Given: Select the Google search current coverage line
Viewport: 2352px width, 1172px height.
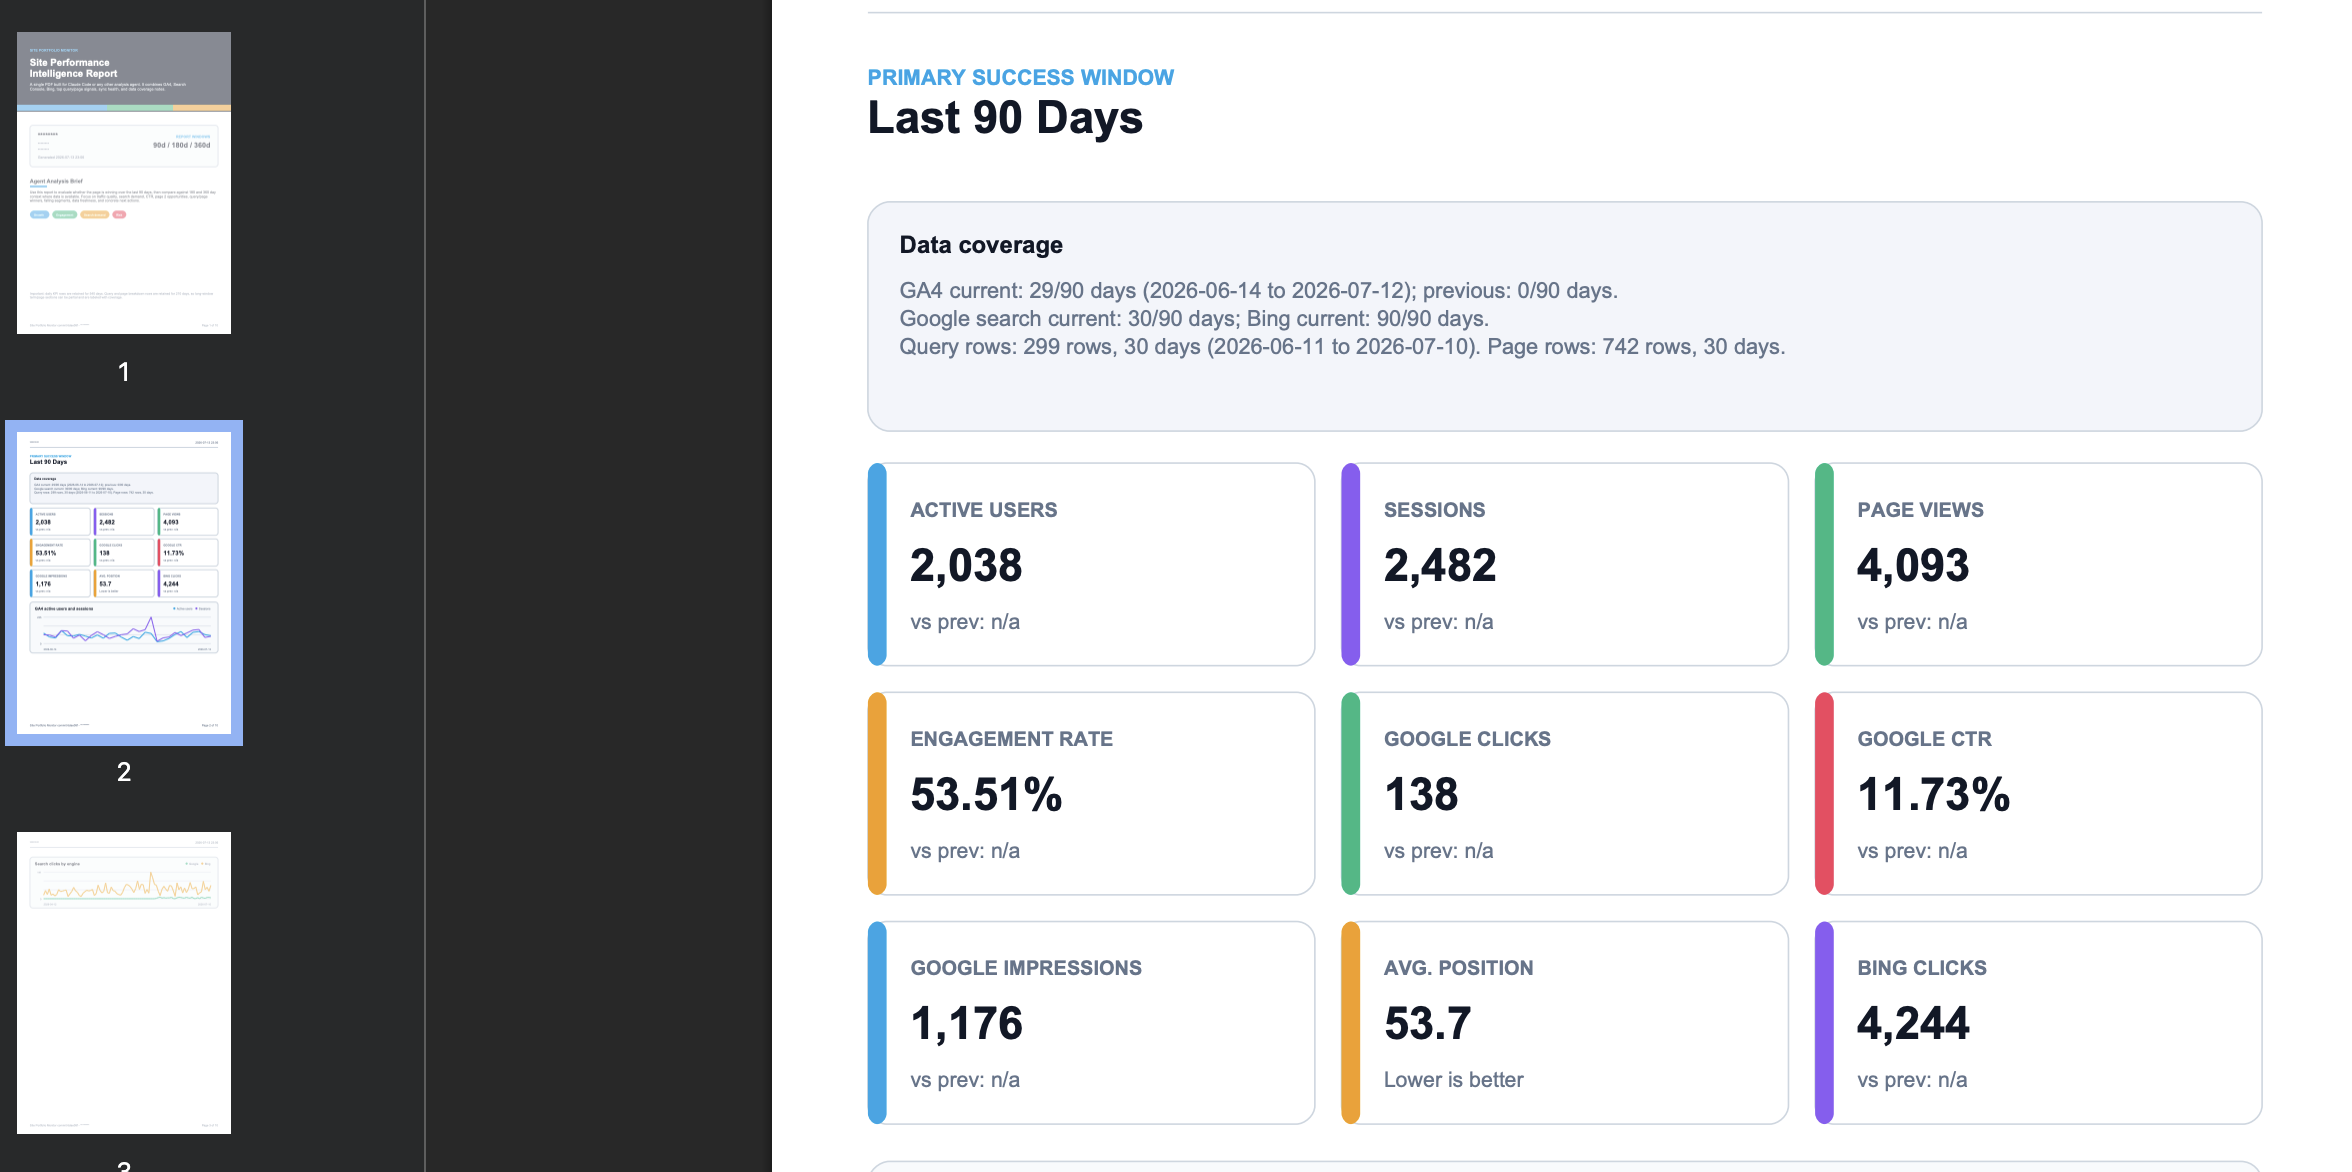Looking at the screenshot, I should pyautogui.click(x=1194, y=319).
